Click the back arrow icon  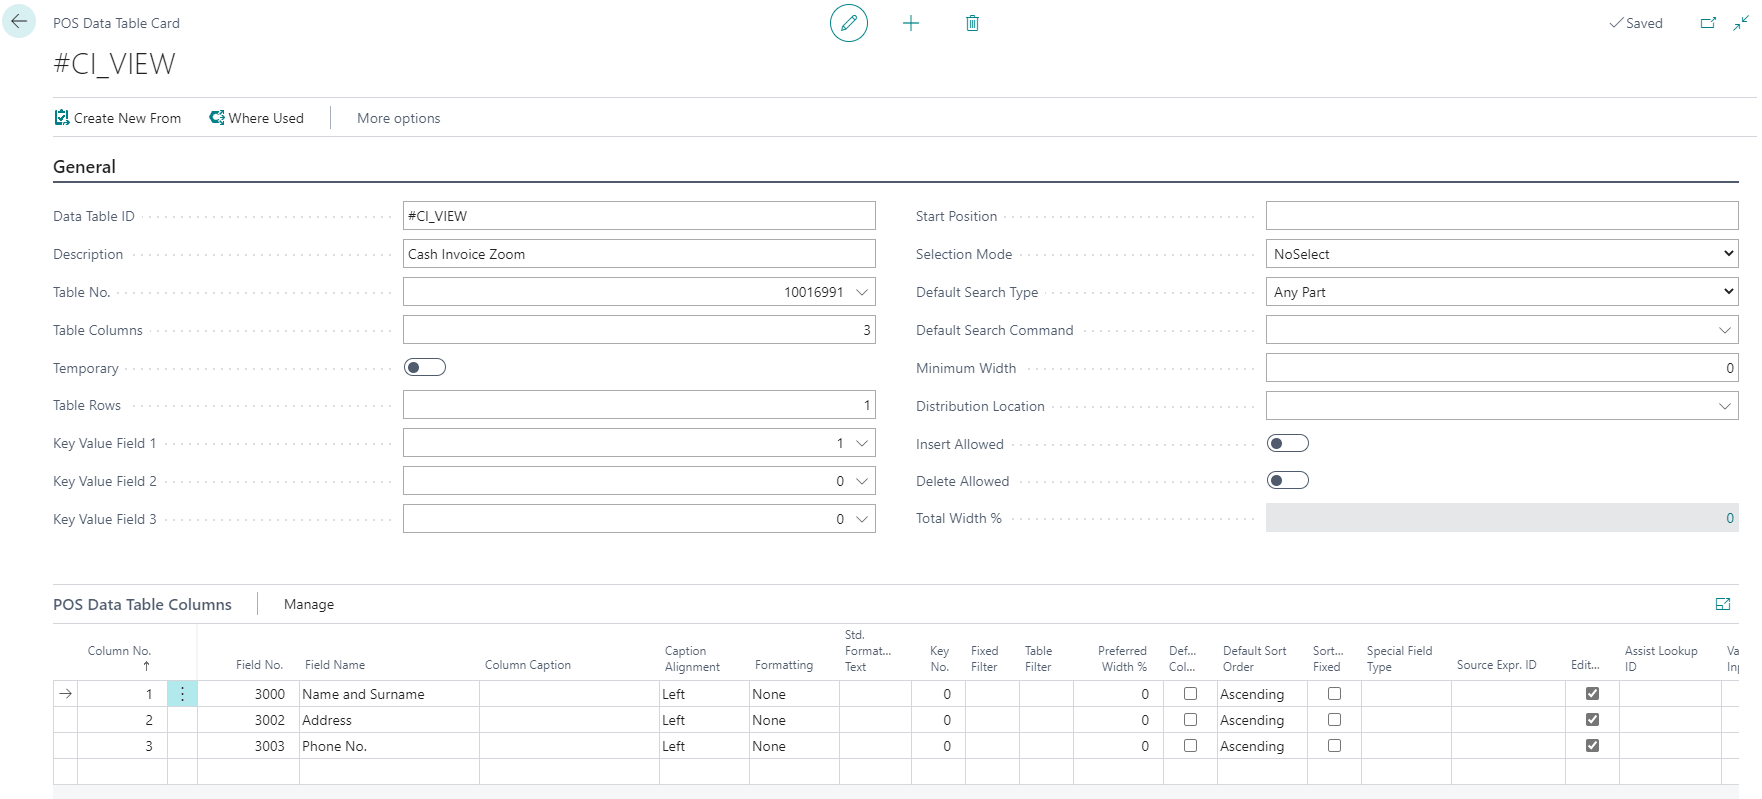(x=19, y=21)
